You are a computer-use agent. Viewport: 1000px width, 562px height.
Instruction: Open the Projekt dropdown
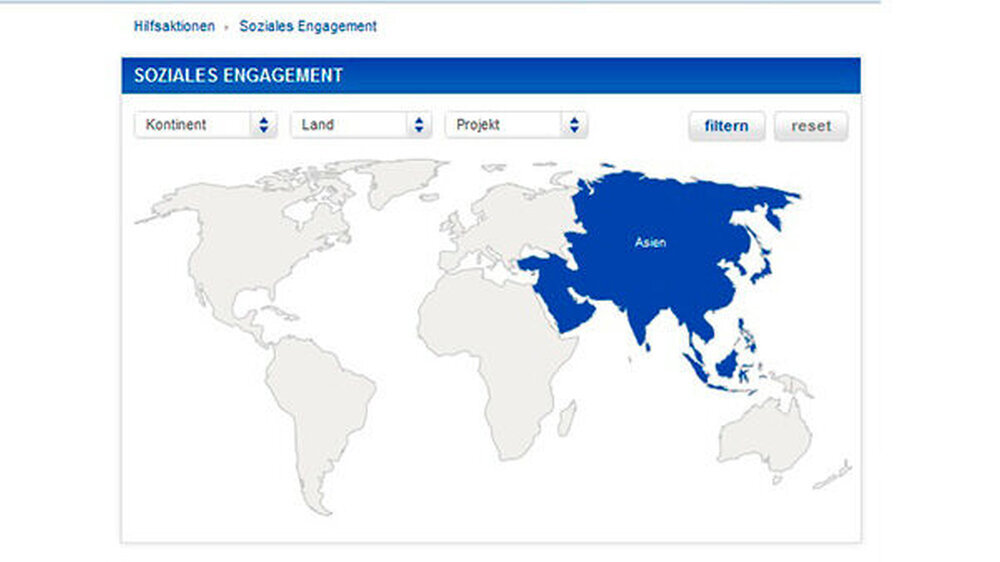click(x=516, y=125)
